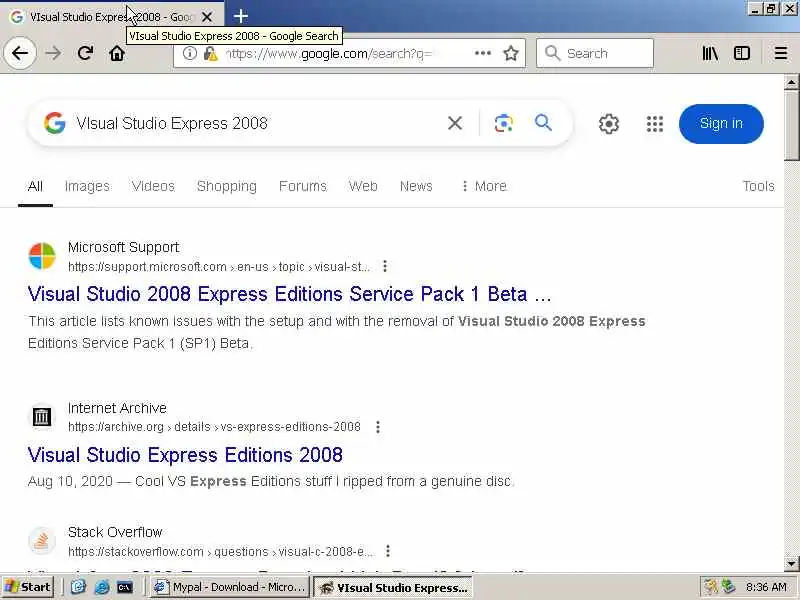Click the Internet Archive favicon
The width and height of the screenshot is (800, 600).
42,417
